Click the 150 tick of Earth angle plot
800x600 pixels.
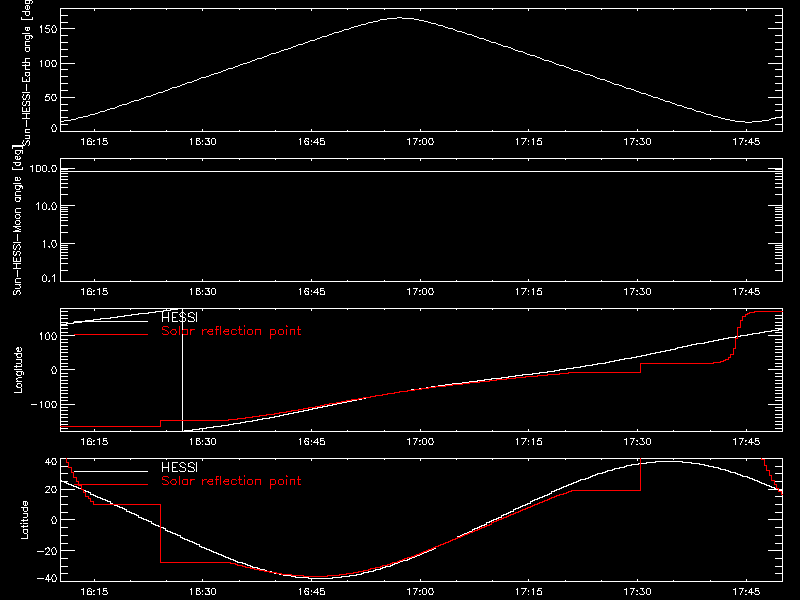click(47, 29)
